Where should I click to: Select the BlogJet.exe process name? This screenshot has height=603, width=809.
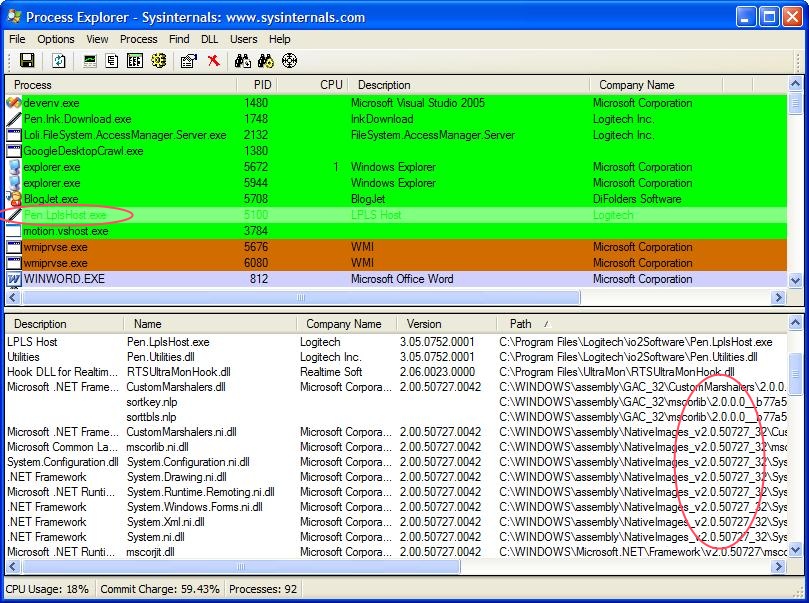(x=51, y=199)
